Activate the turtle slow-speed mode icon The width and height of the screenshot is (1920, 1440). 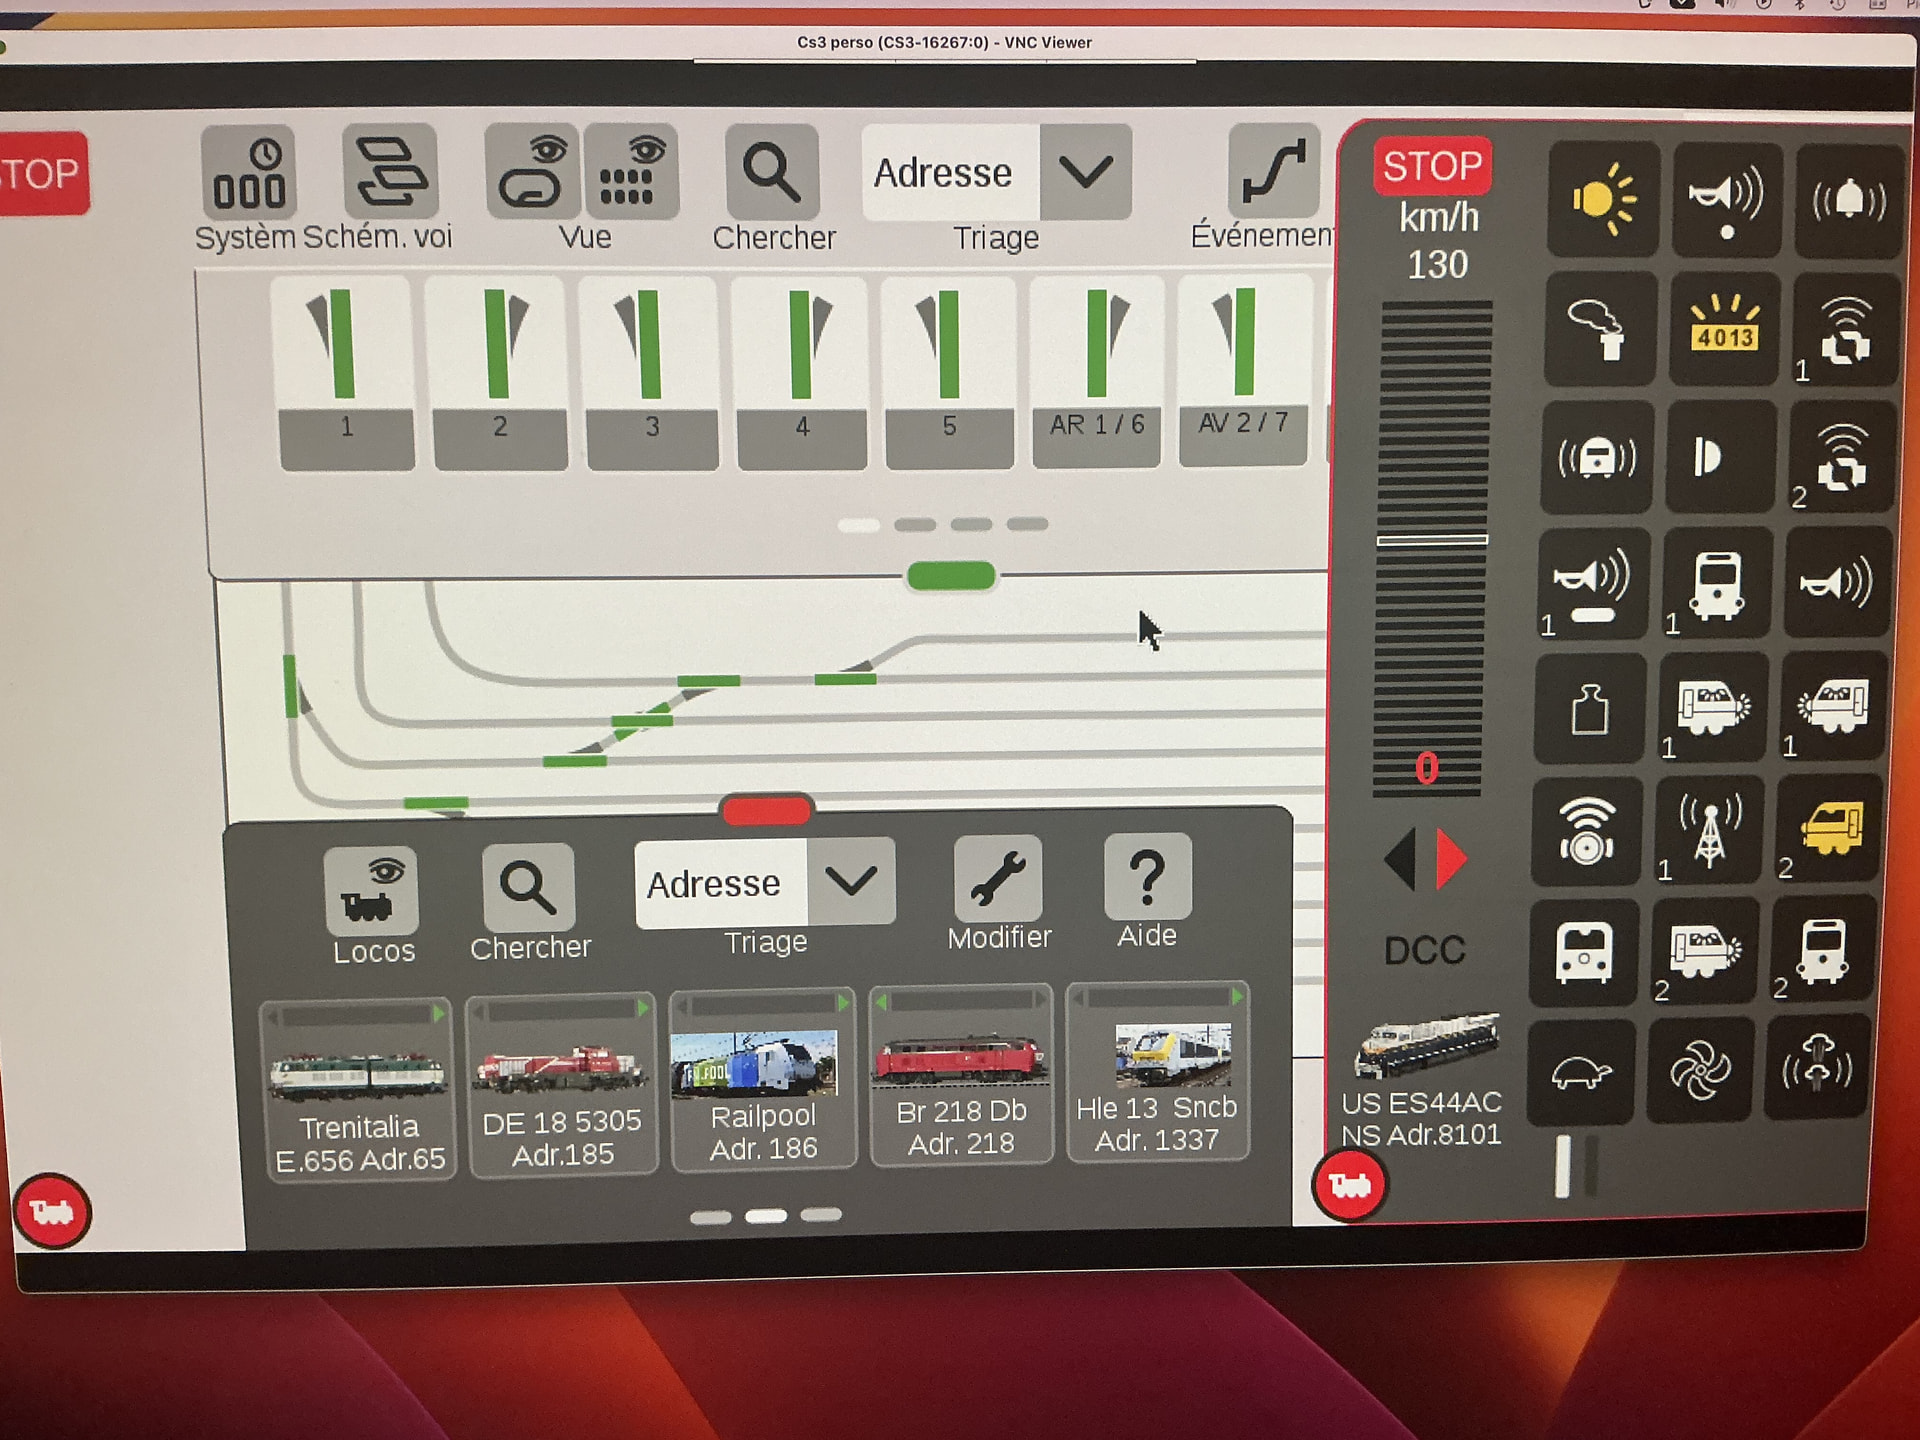click(x=1582, y=1072)
